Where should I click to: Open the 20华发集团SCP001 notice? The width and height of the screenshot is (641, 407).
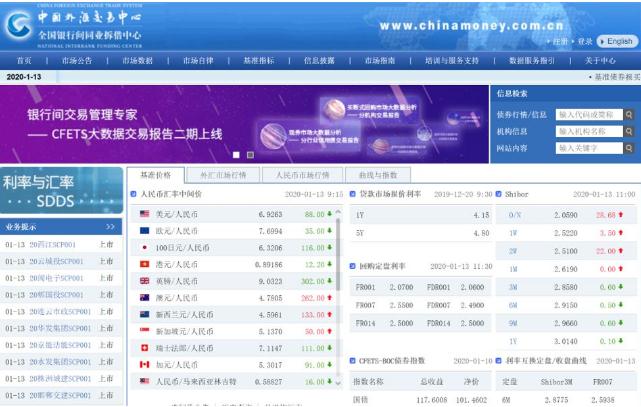point(60,328)
